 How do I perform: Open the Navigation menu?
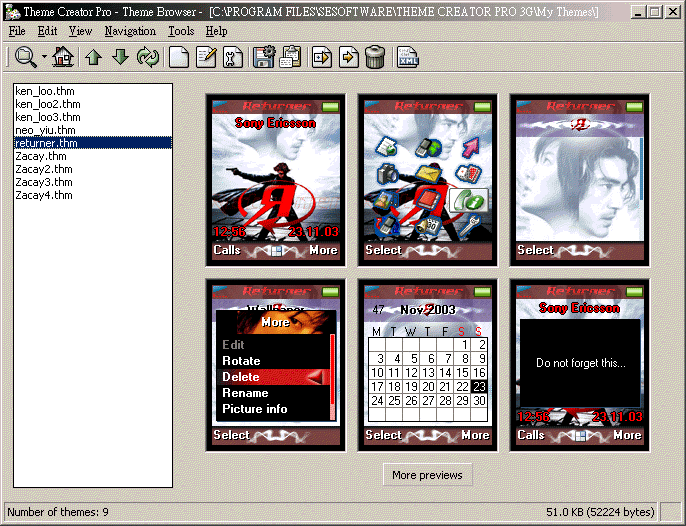(x=130, y=31)
